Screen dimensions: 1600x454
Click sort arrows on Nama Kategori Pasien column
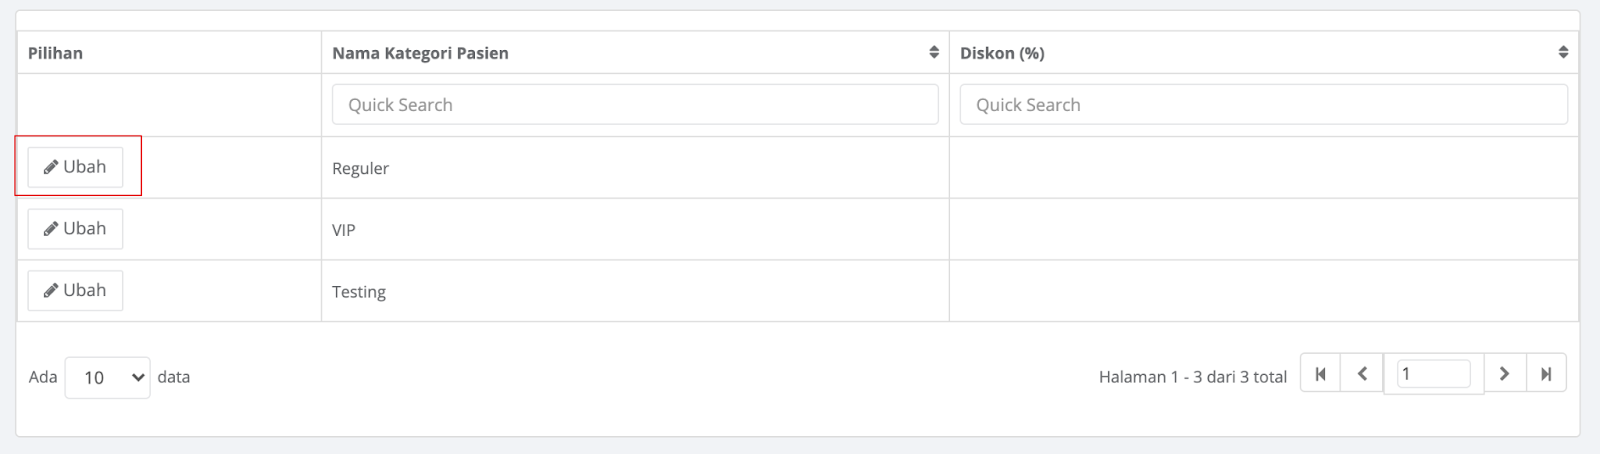click(x=934, y=52)
